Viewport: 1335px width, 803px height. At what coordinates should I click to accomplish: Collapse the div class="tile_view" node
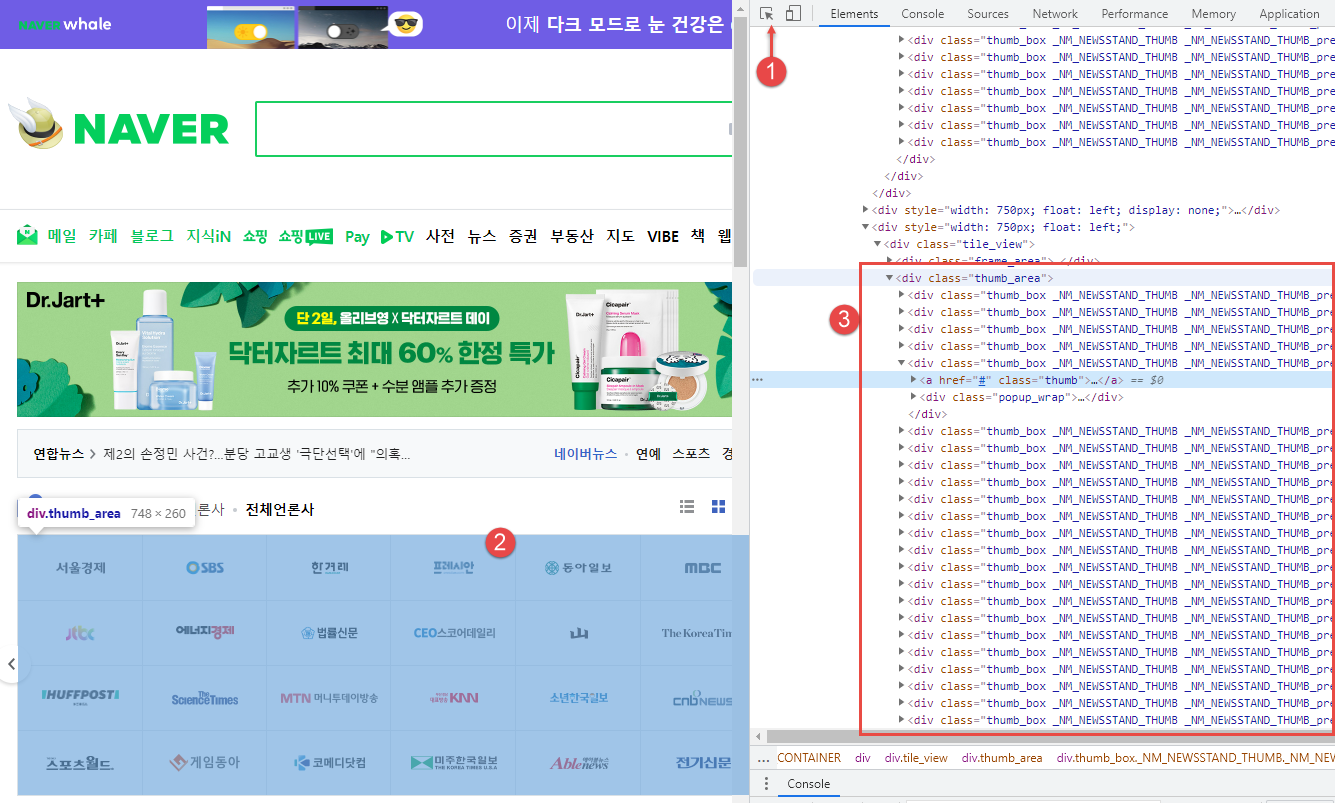(877, 244)
